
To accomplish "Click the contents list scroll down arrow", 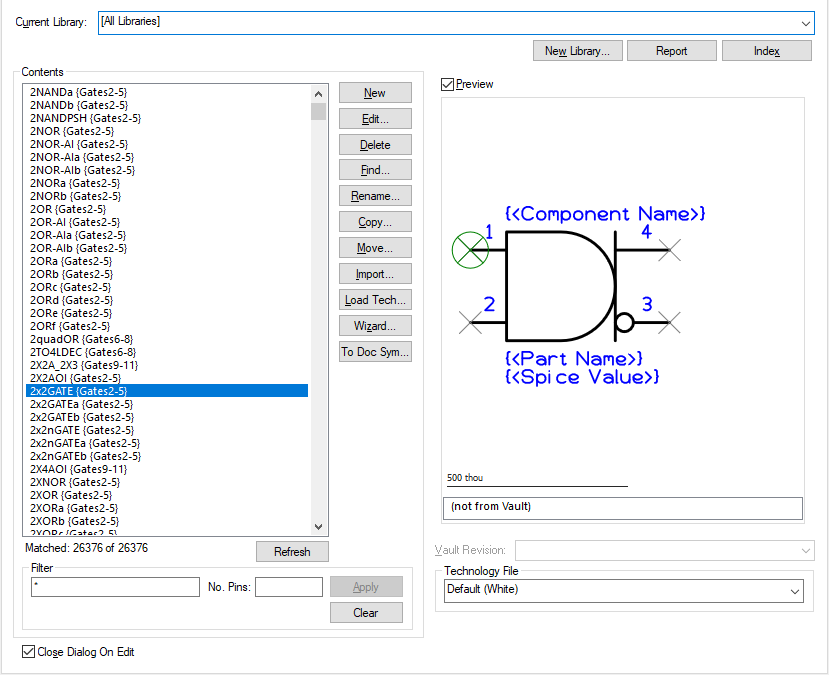I will click(318, 527).
